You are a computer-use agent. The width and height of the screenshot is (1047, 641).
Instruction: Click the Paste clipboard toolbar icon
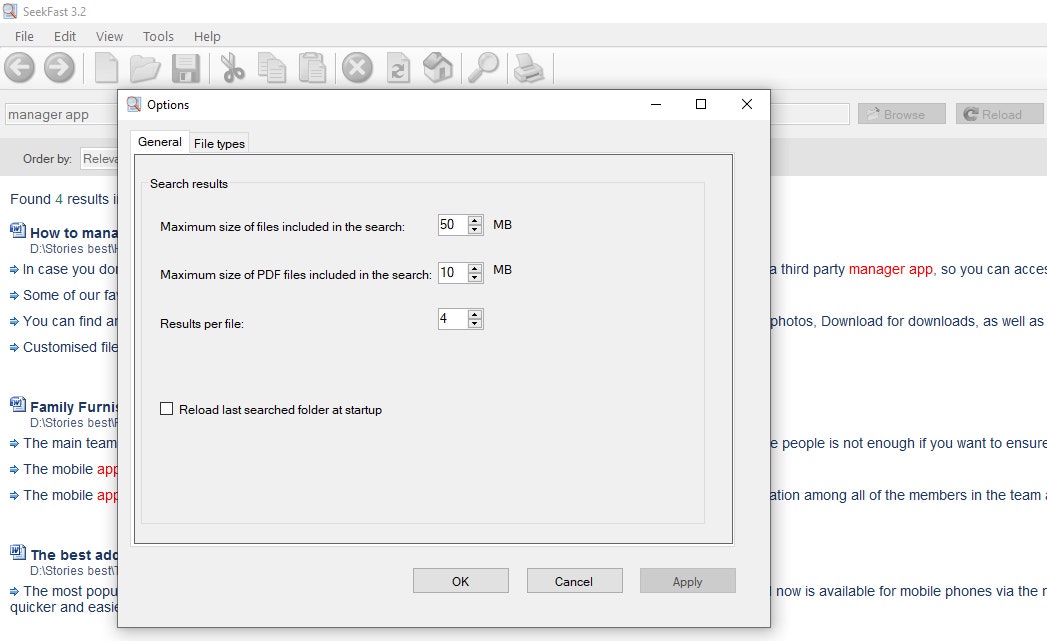[x=312, y=67]
